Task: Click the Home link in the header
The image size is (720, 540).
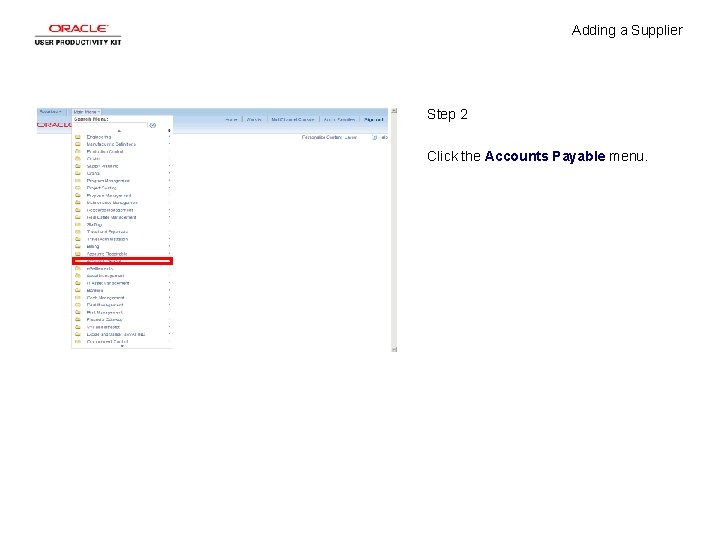Action: tap(231, 120)
